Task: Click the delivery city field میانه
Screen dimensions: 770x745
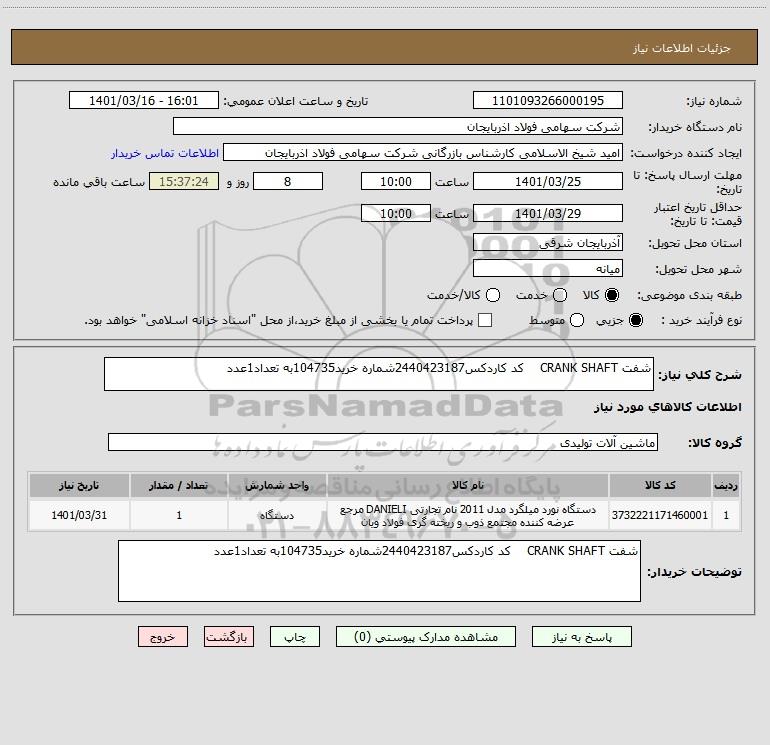Action: [x=548, y=269]
